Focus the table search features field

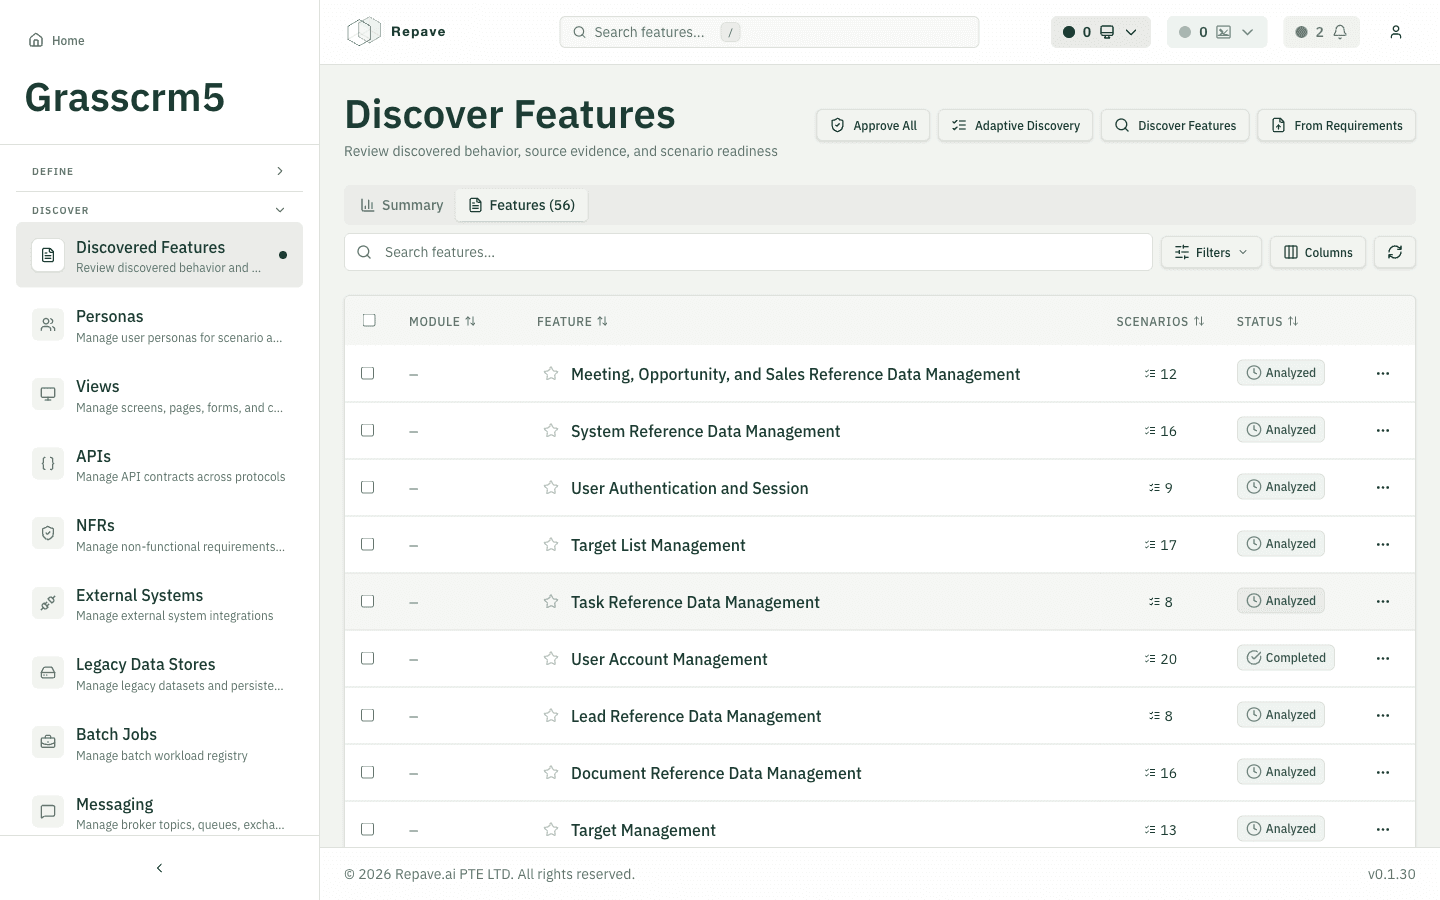coord(748,252)
